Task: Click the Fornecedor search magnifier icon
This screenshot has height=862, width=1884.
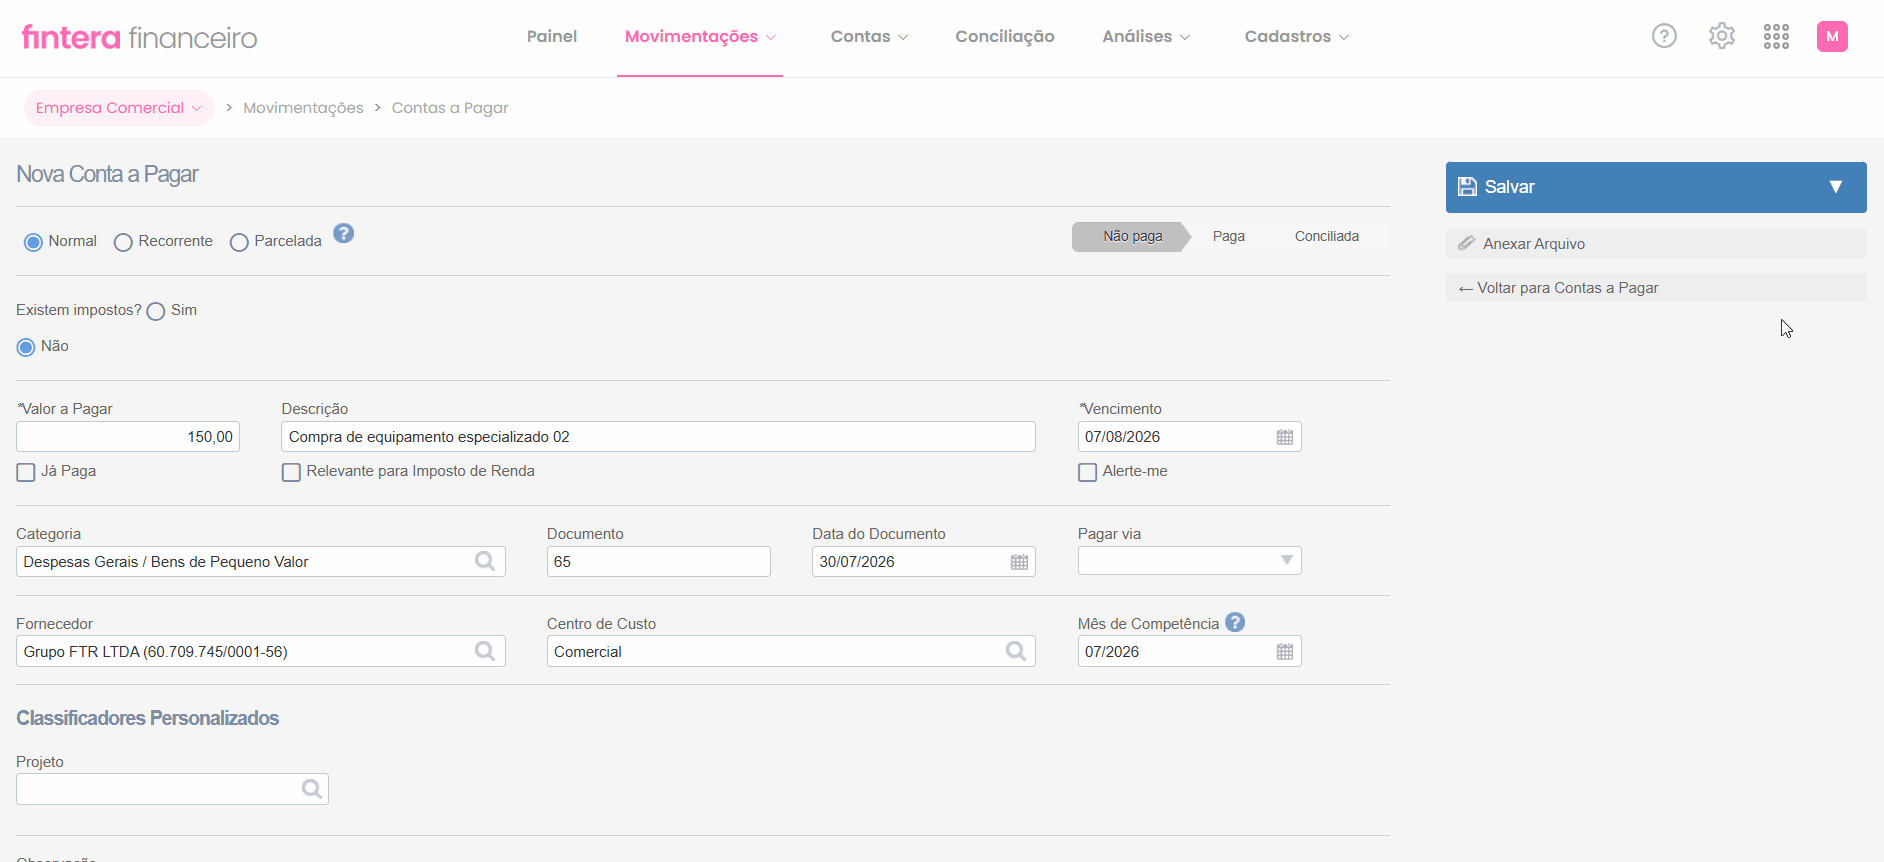Action: (485, 651)
